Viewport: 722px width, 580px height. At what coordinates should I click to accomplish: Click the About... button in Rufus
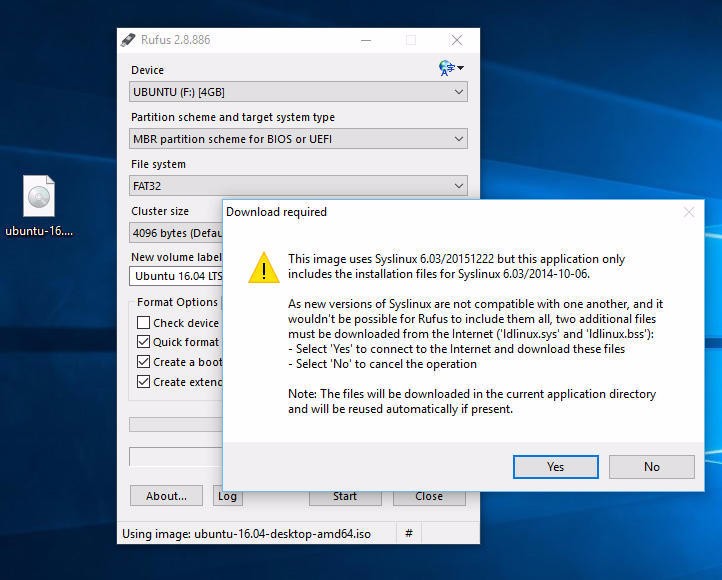point(166,496)
